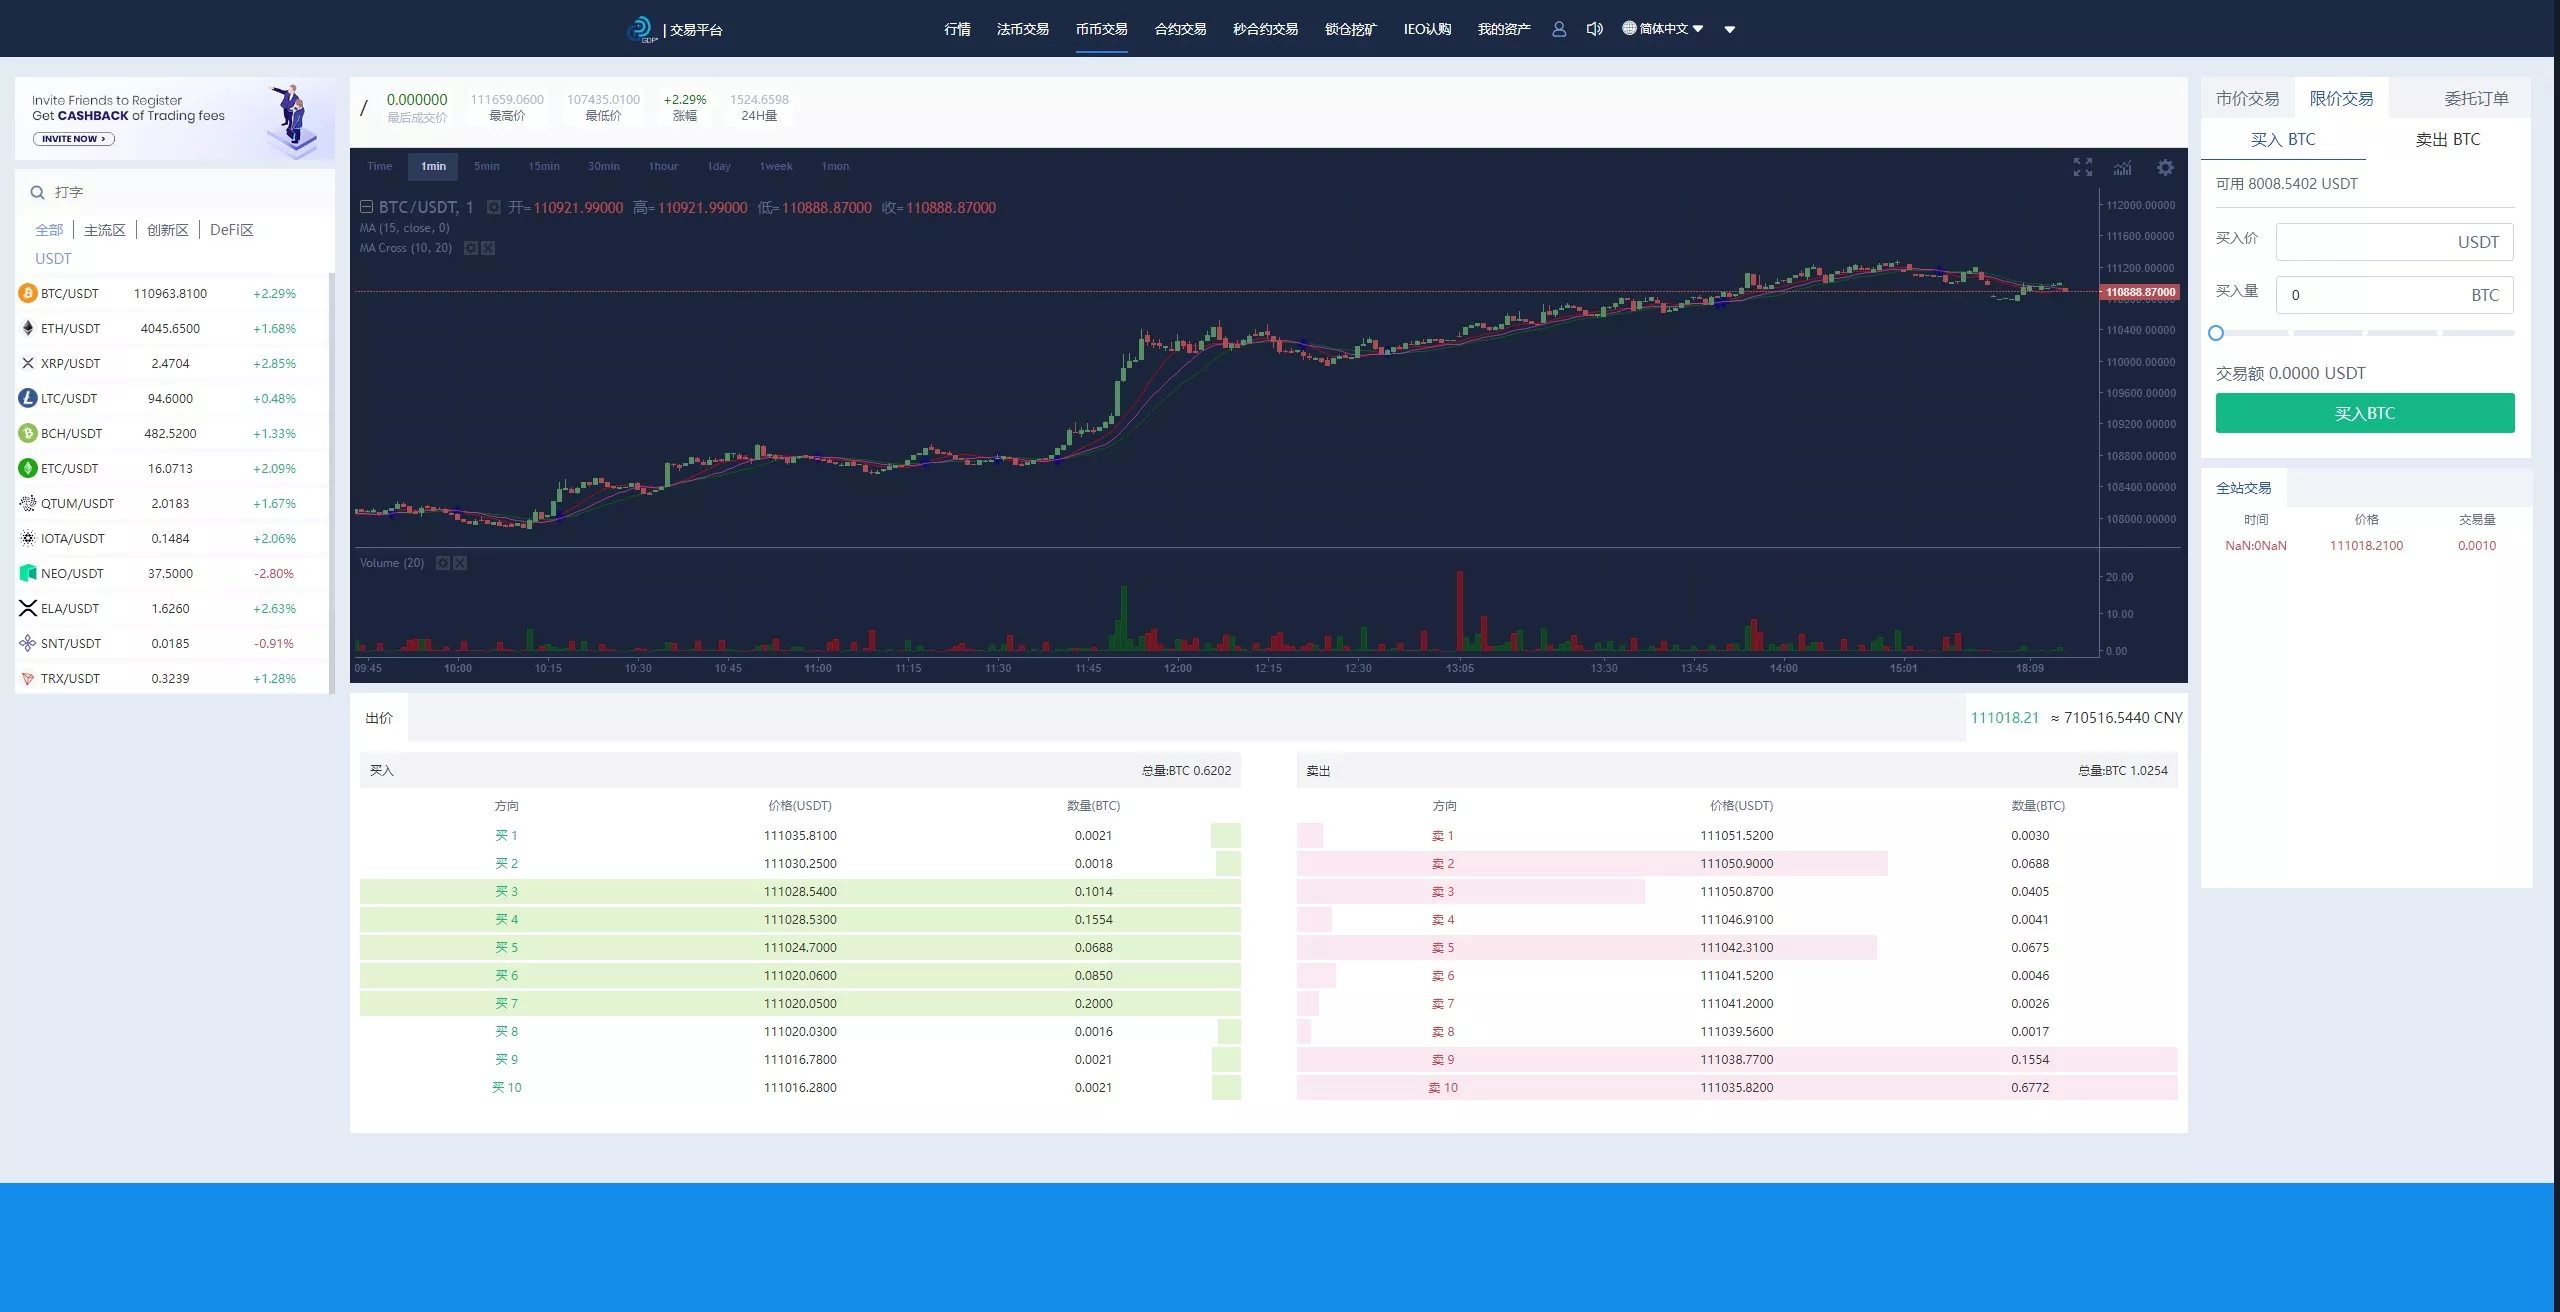Open 合约交易 in the top navigation
Image resolution: width=2560 pixels, height=1312 pixels.
[1181, 29]
